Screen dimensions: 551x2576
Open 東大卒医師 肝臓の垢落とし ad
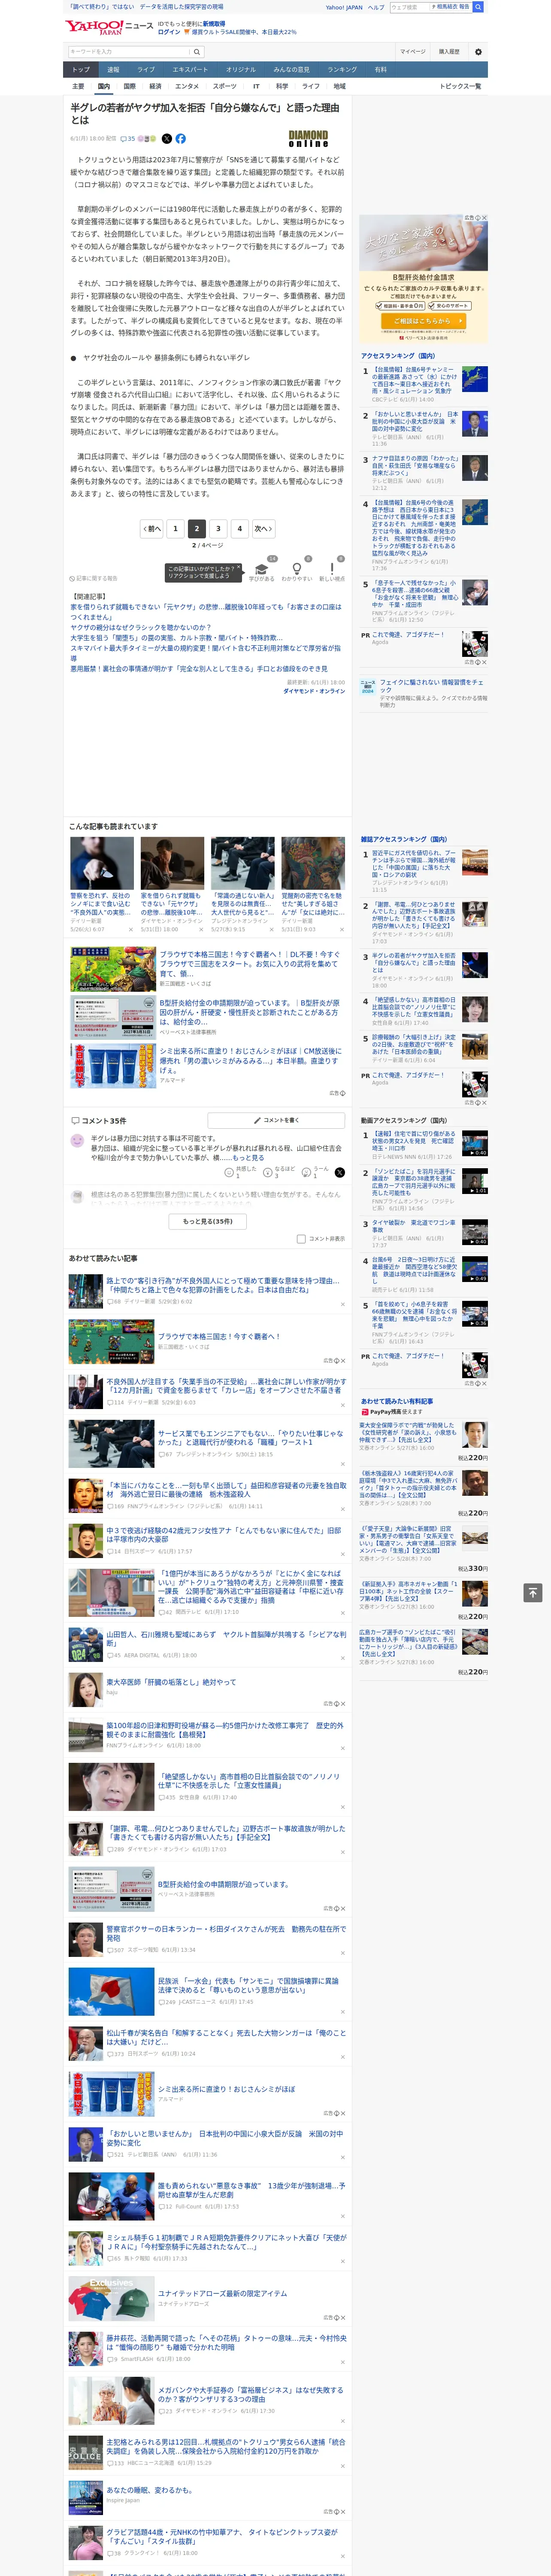click(197, 1682)
